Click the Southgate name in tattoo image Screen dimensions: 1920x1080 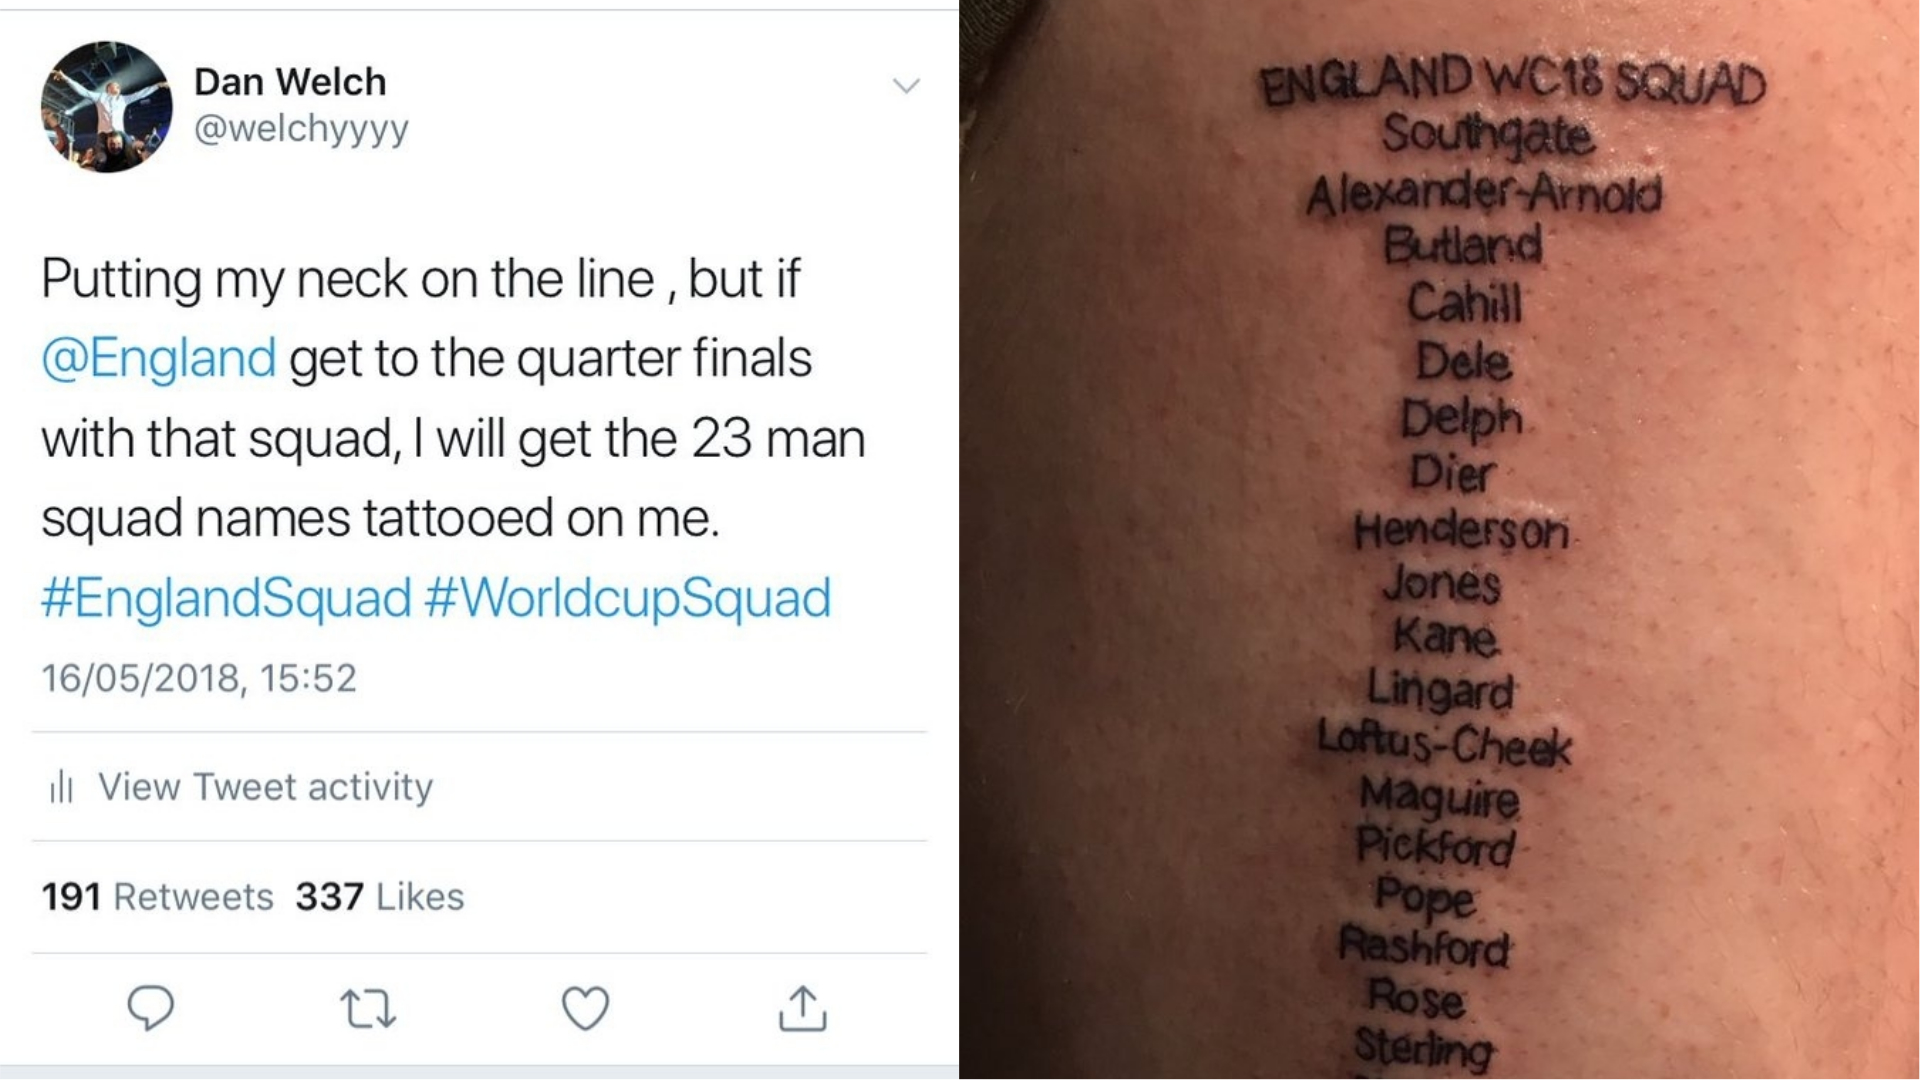1488,135
